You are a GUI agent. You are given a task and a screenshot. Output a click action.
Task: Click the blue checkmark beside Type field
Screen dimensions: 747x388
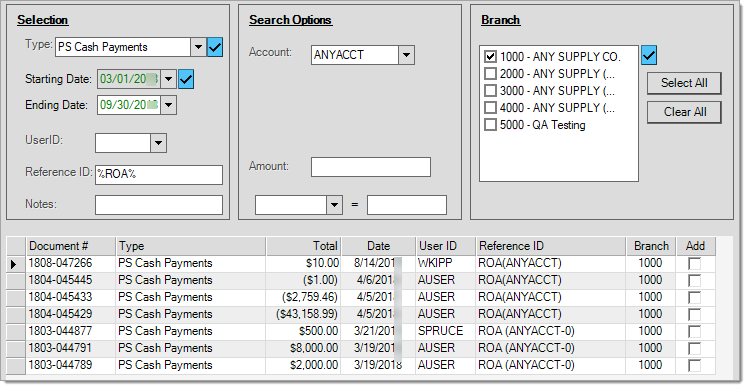pos(215,47)
